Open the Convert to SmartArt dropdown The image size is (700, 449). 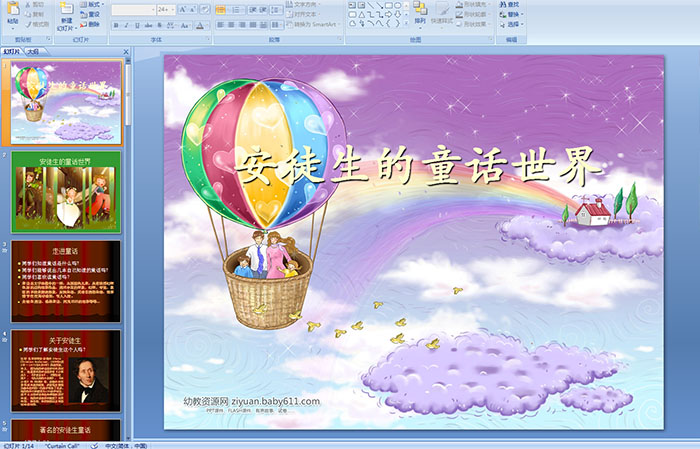pos(313,24)
